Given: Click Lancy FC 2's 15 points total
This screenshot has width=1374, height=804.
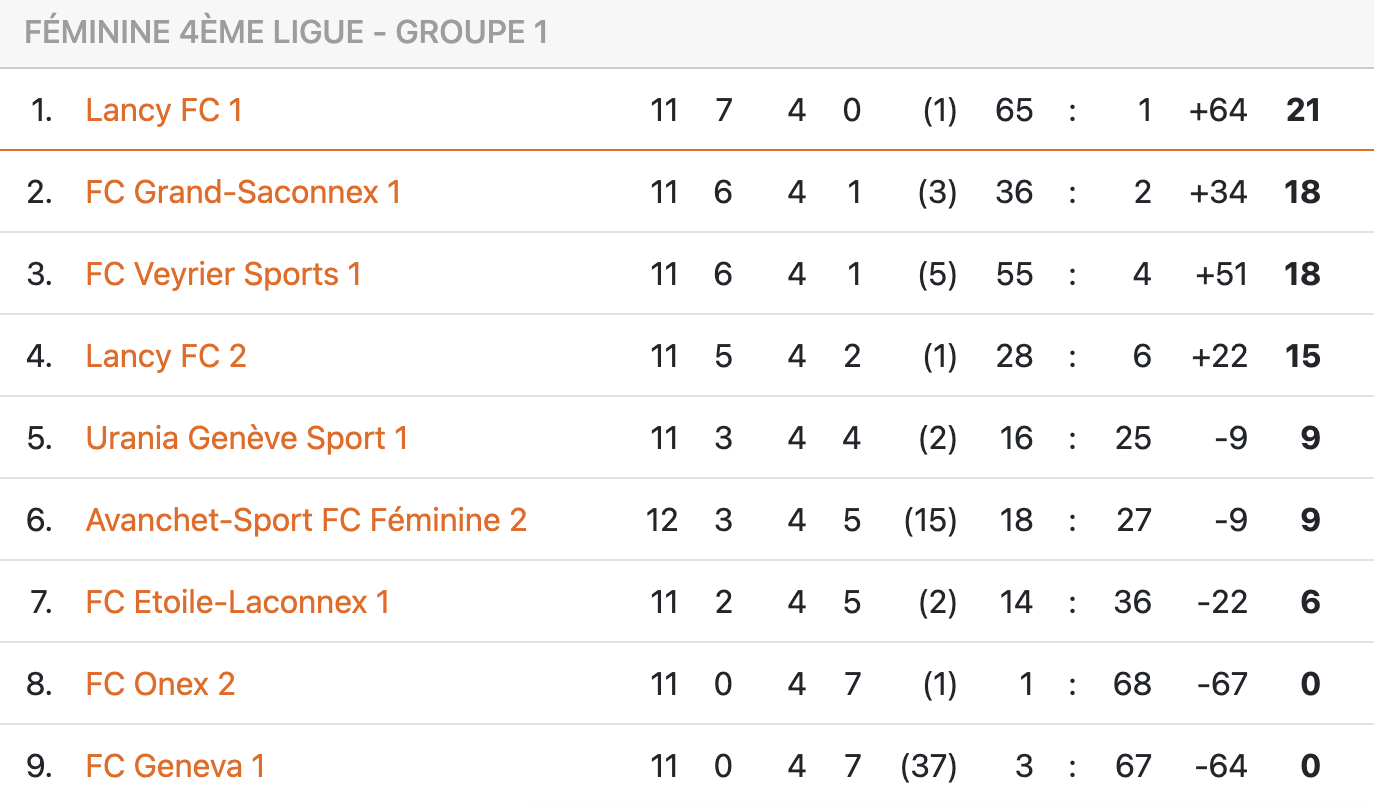Looking at the screenshot, I should 1303,356.
